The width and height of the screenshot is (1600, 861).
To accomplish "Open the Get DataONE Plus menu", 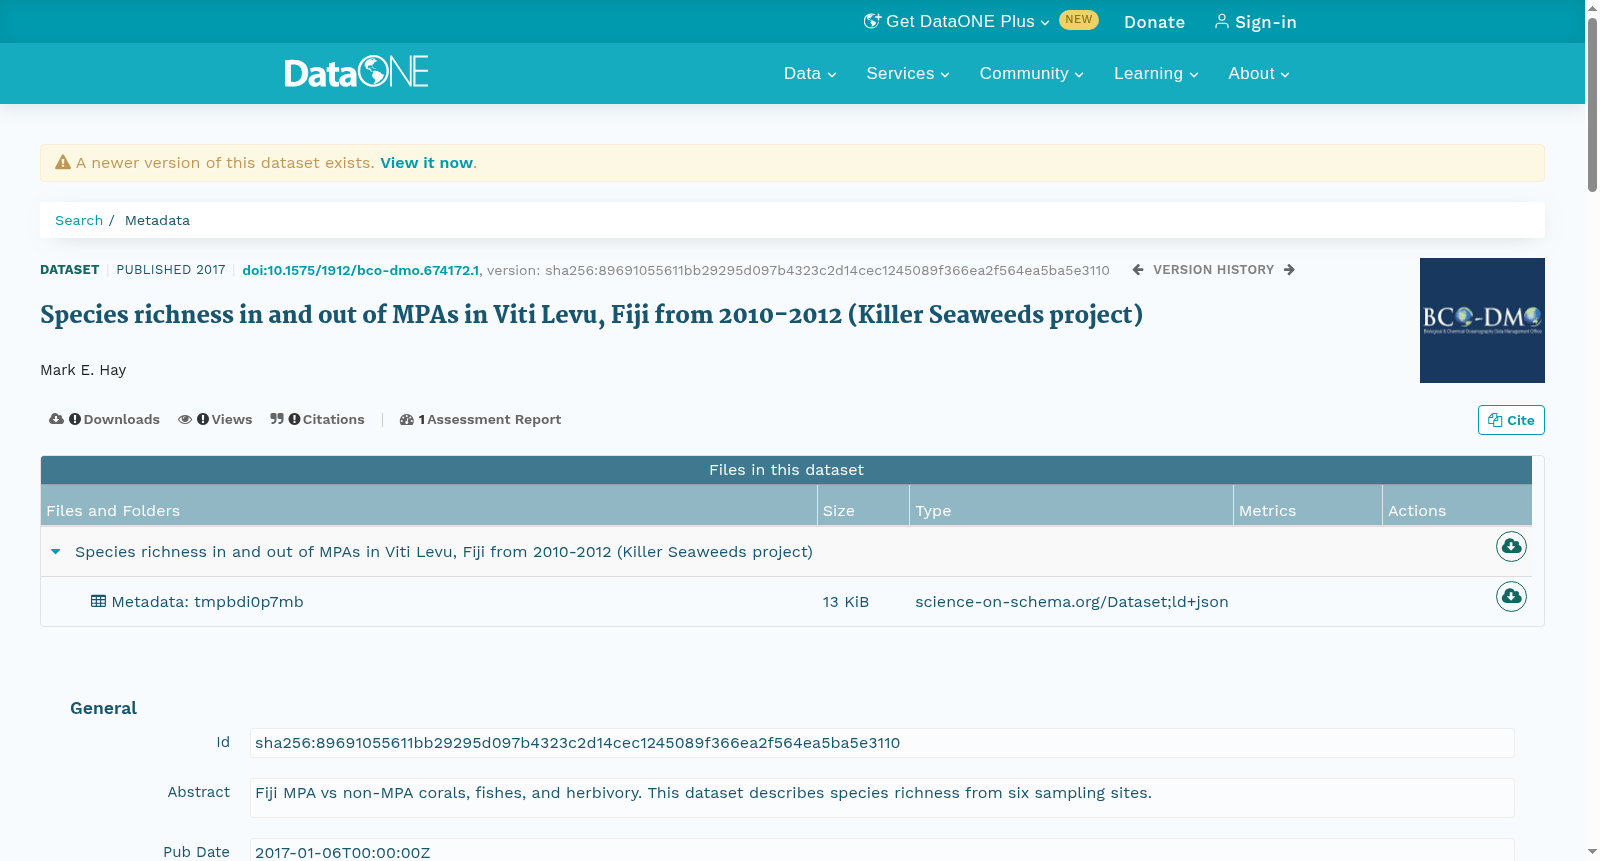I will click(957, 21).
